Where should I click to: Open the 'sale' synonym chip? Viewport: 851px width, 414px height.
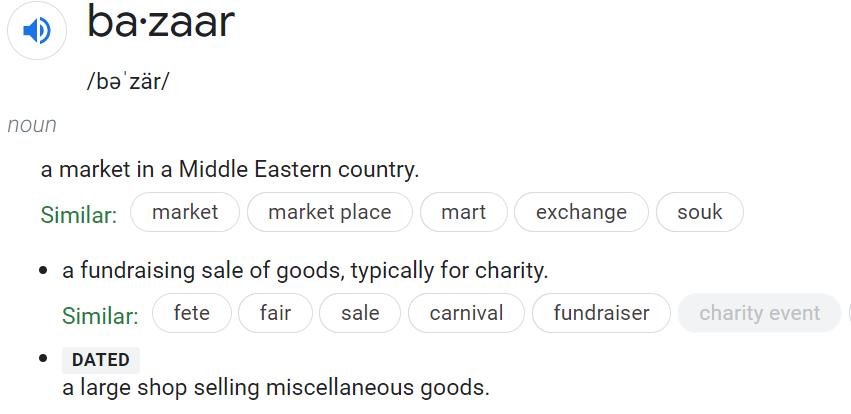[x=360, y=313]
